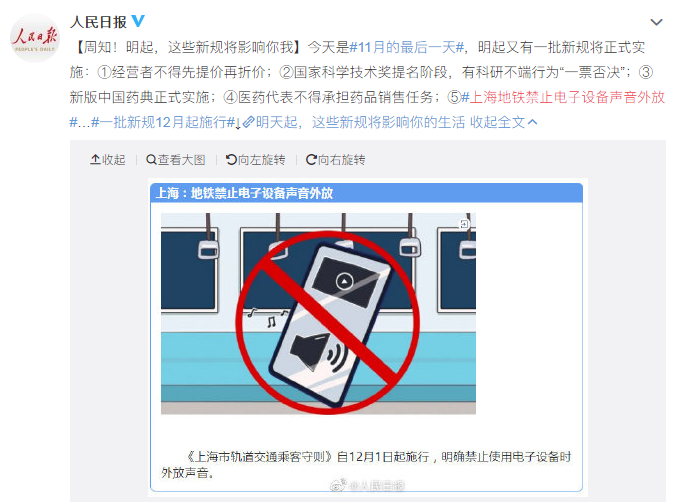Viewport: 678px width, 502px height.
Task: Open hashtag 一批新规12月起施行
Action: tap(163, 122)
